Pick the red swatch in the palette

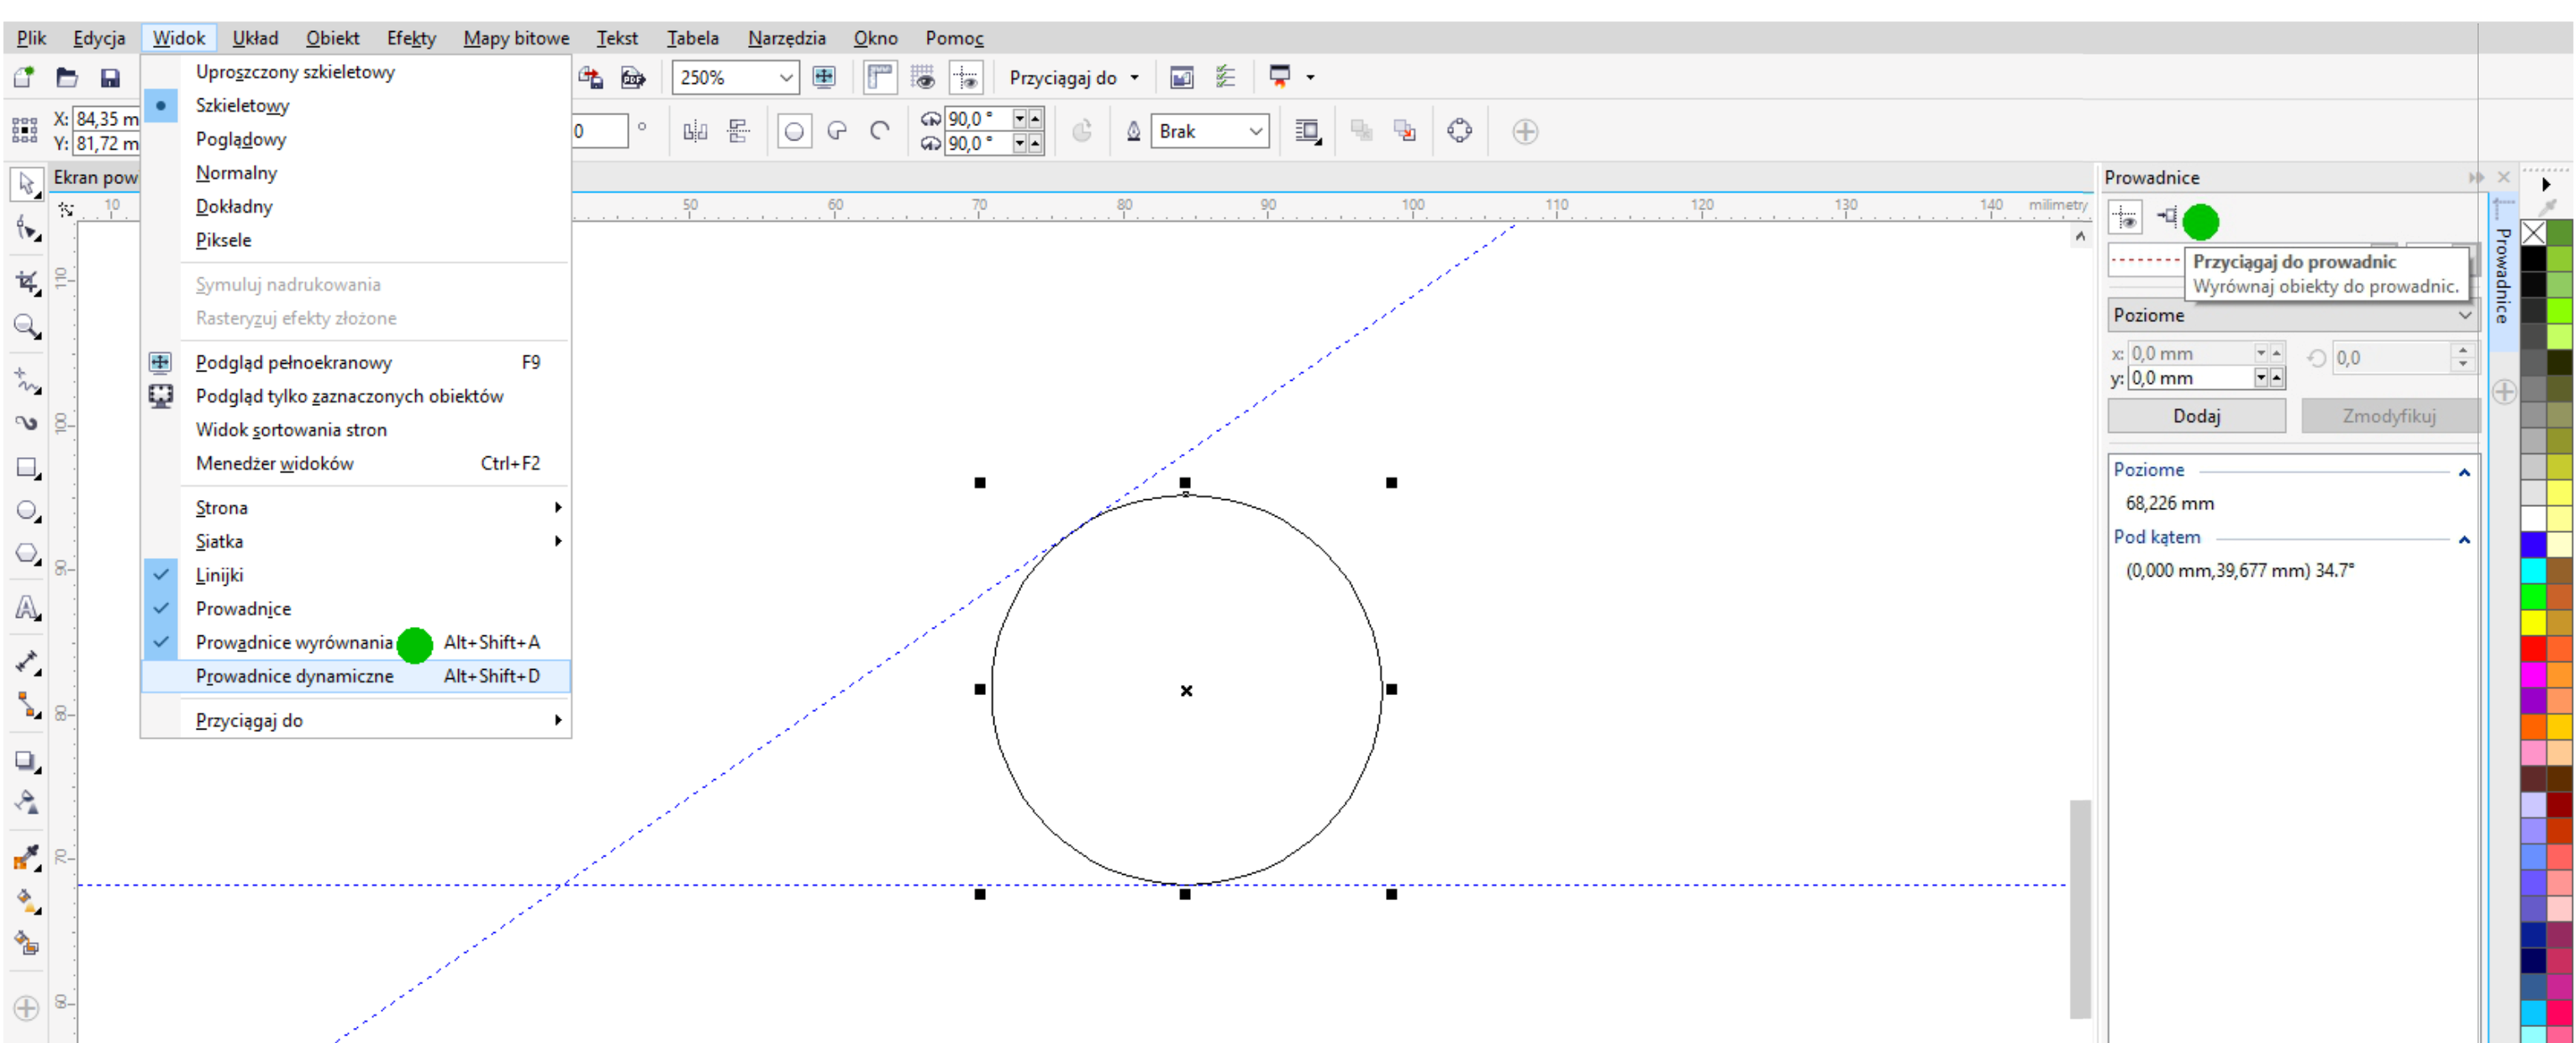2532,648
